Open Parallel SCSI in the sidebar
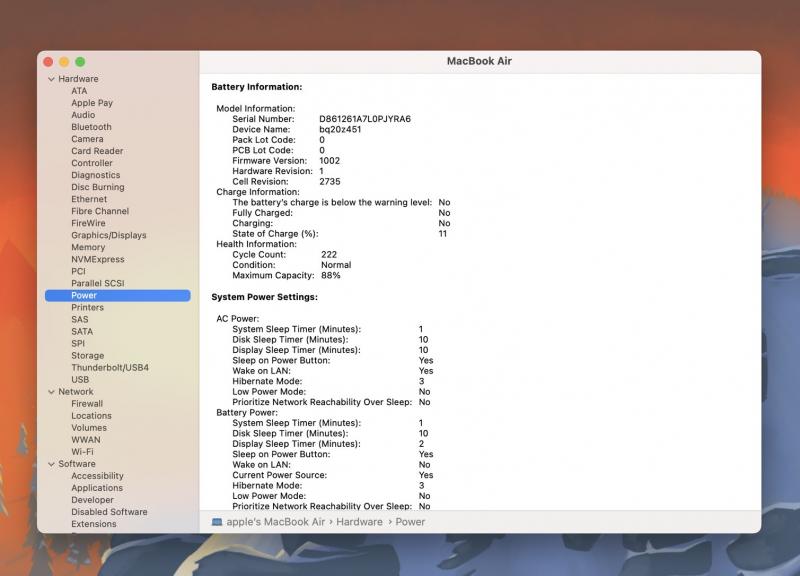Viewport: 800px width, 576px height. (97, 283)
